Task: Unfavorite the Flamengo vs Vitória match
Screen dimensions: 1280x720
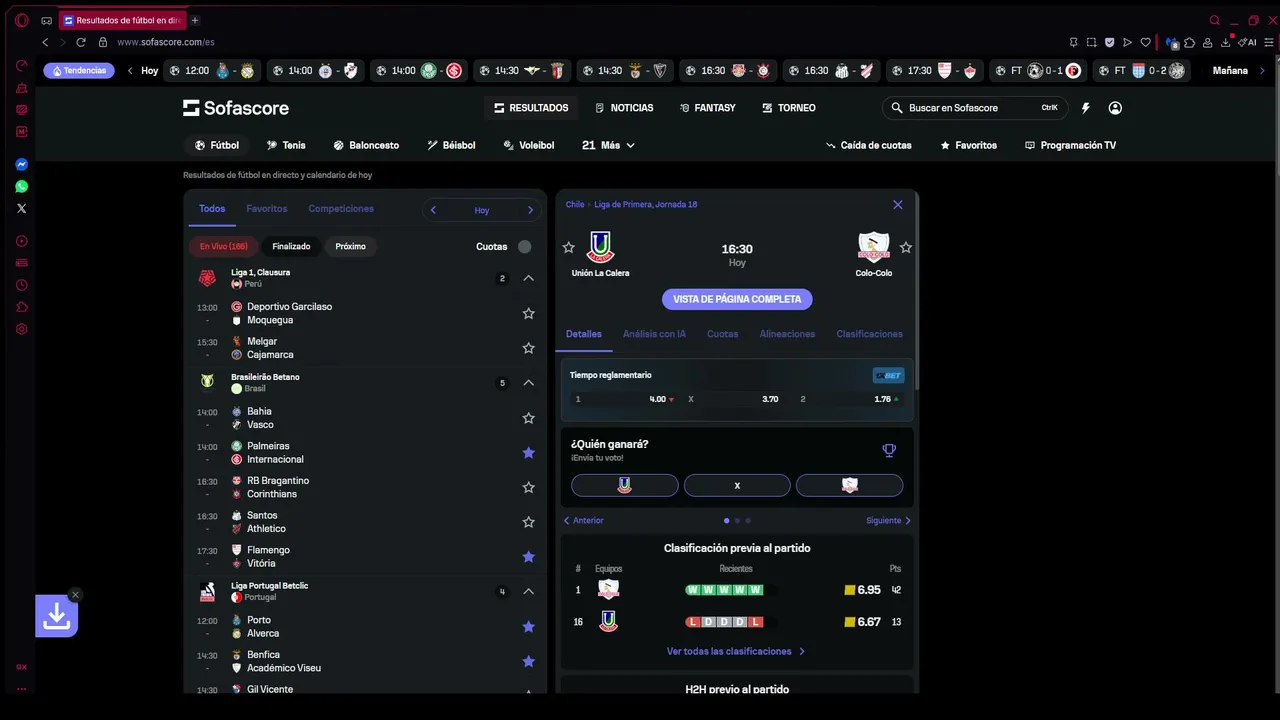Action: tap(528, 557)
